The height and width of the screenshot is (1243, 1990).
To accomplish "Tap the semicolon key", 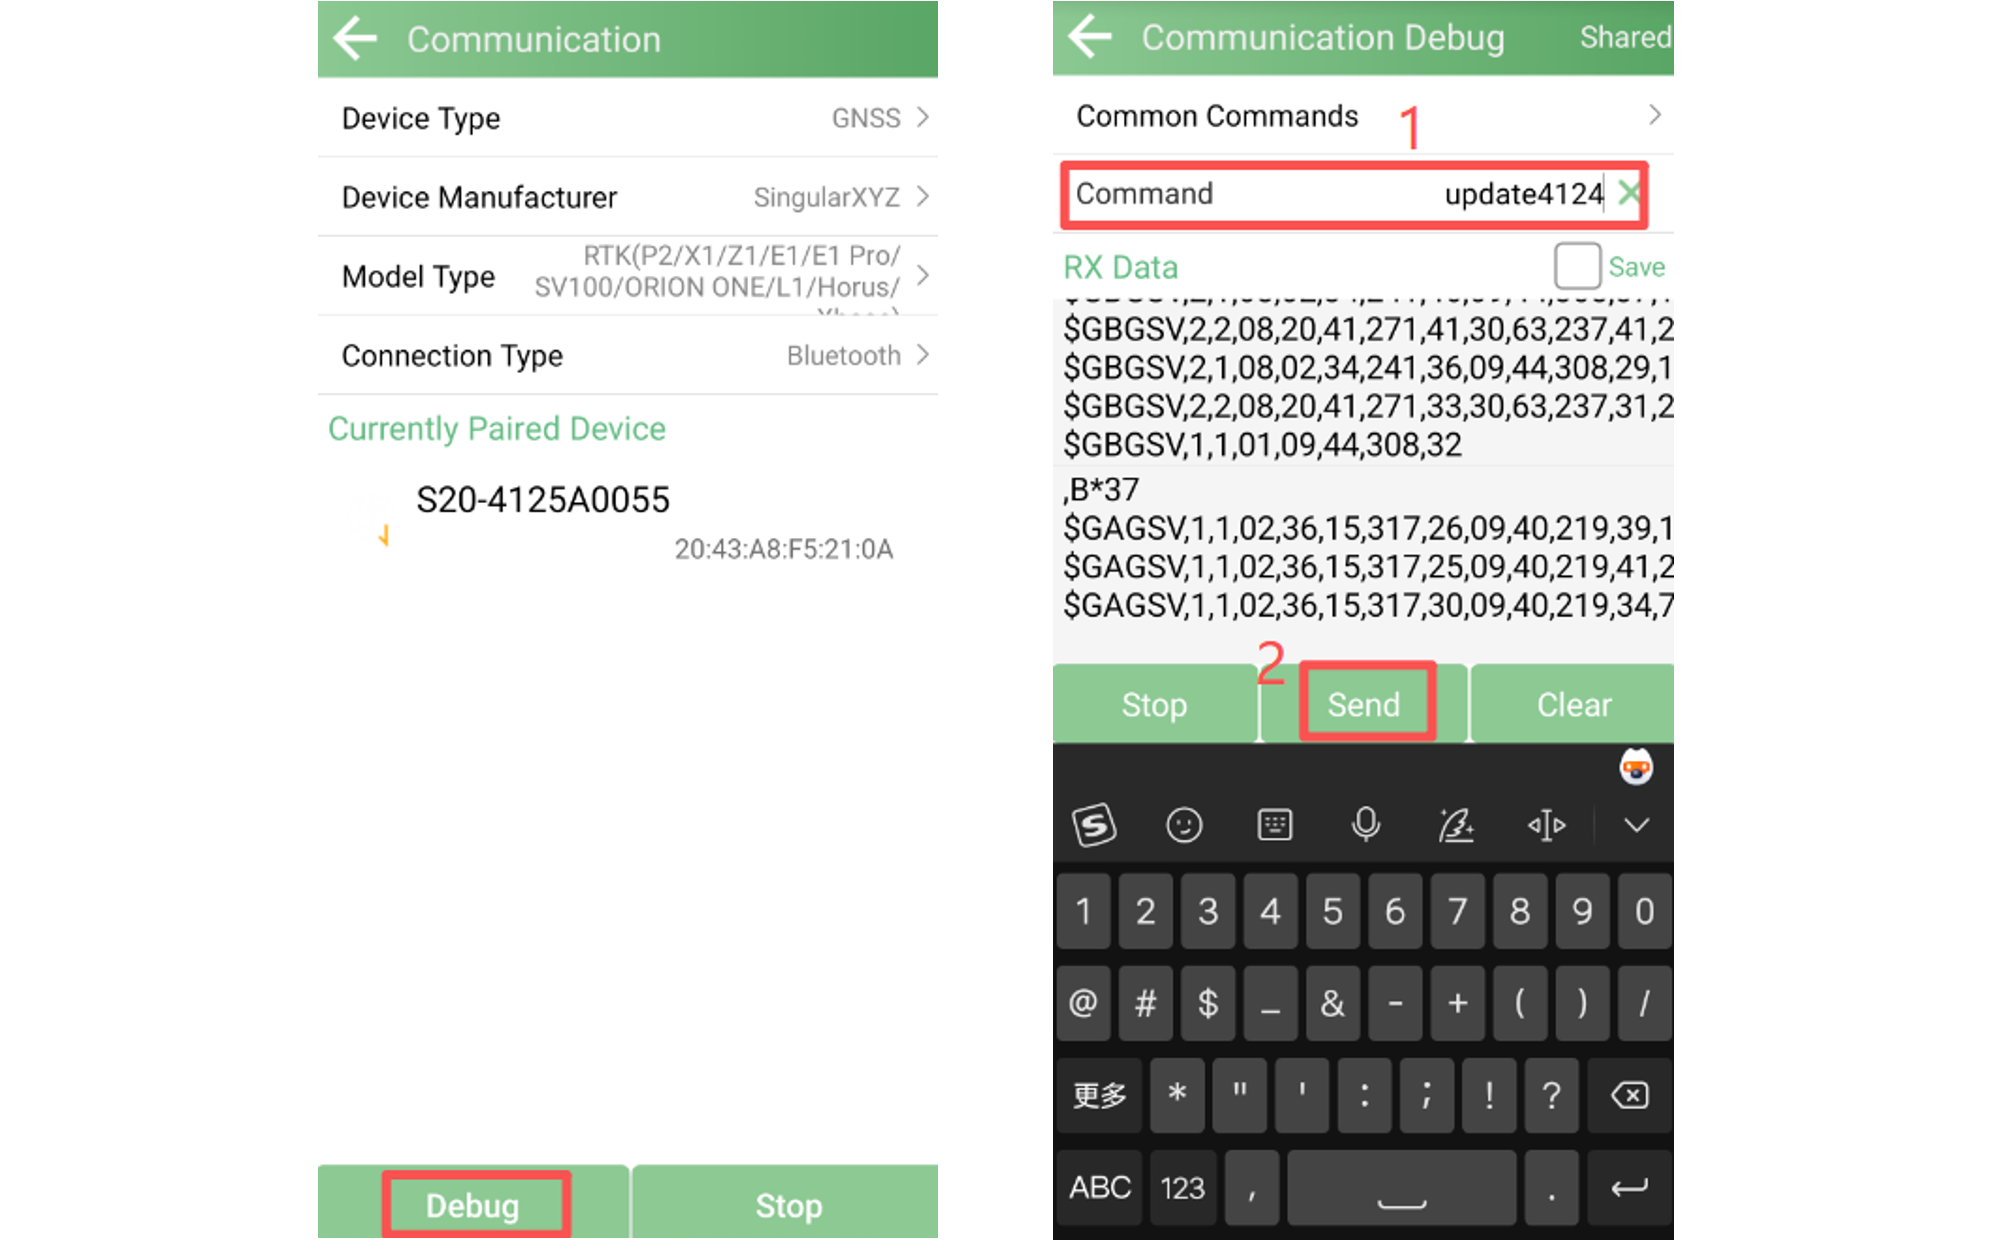I will [1426, 1095].
